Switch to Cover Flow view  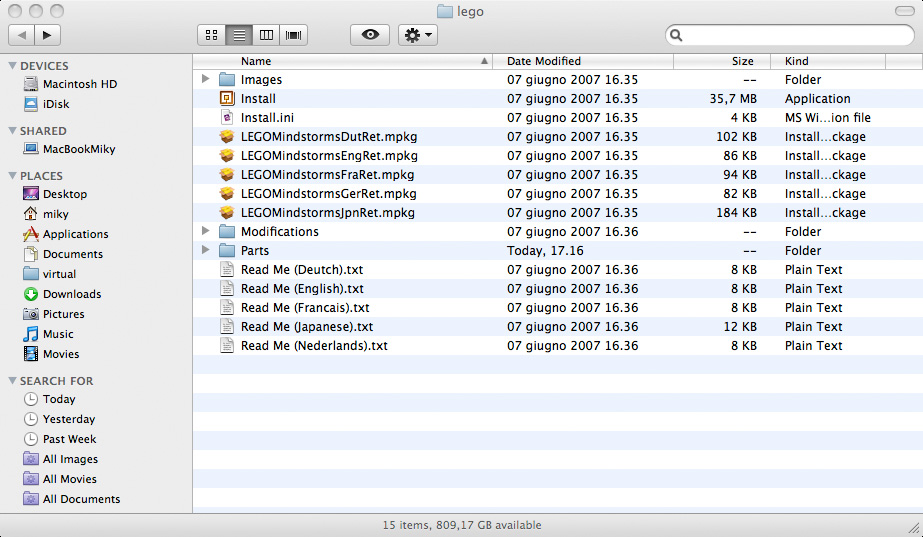click(x=294, y=35)
